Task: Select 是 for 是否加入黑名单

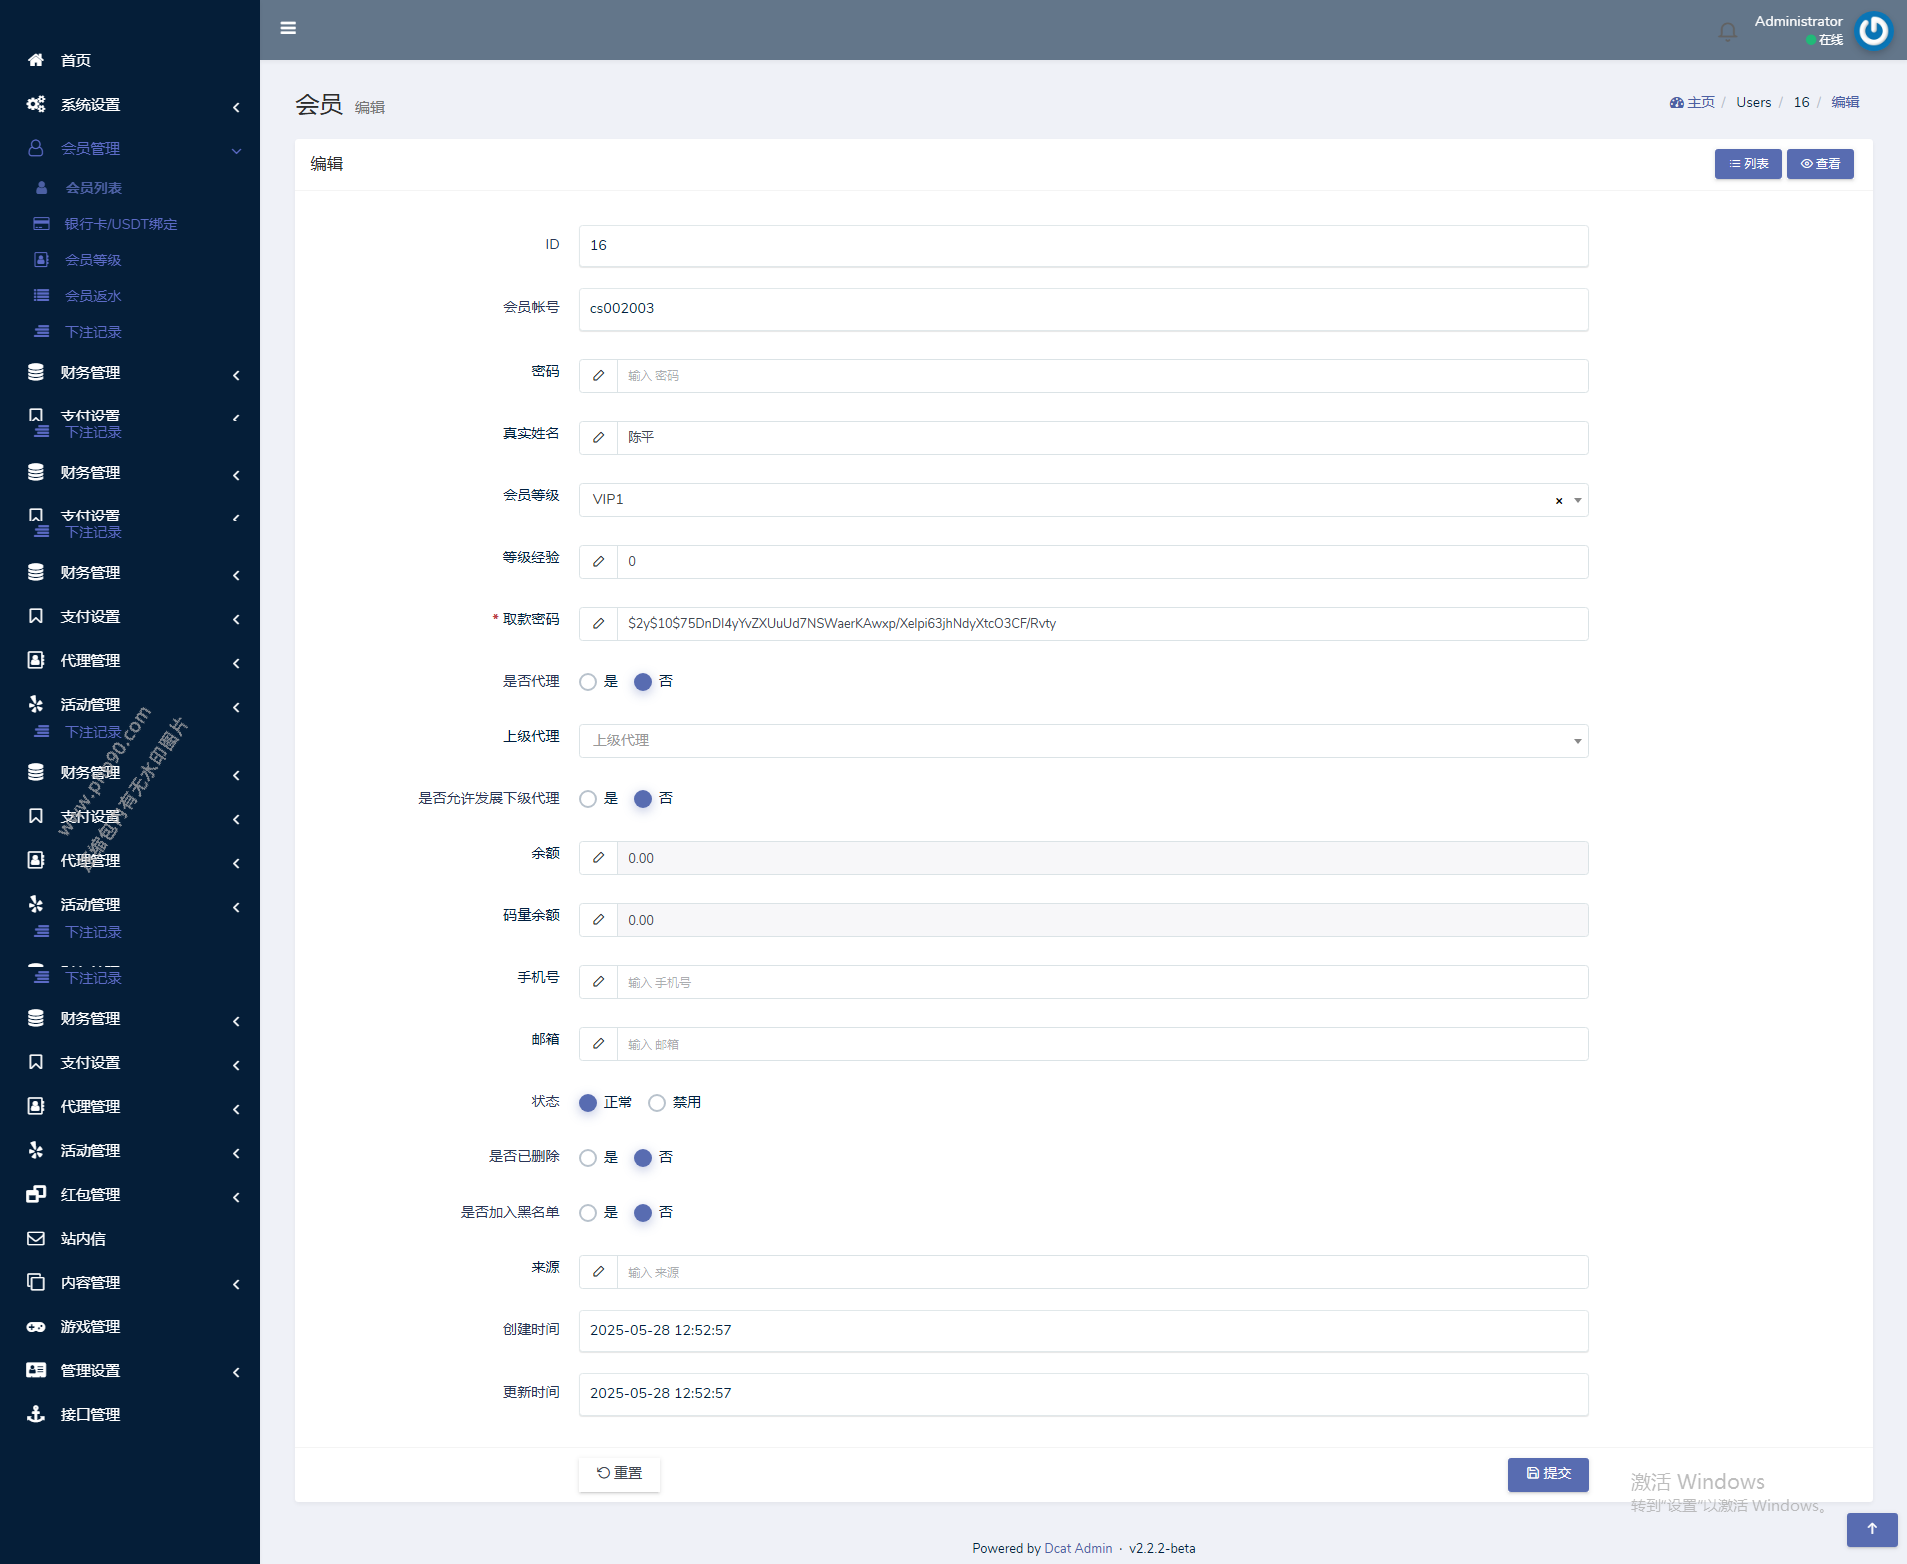Action: point(588,1213)
